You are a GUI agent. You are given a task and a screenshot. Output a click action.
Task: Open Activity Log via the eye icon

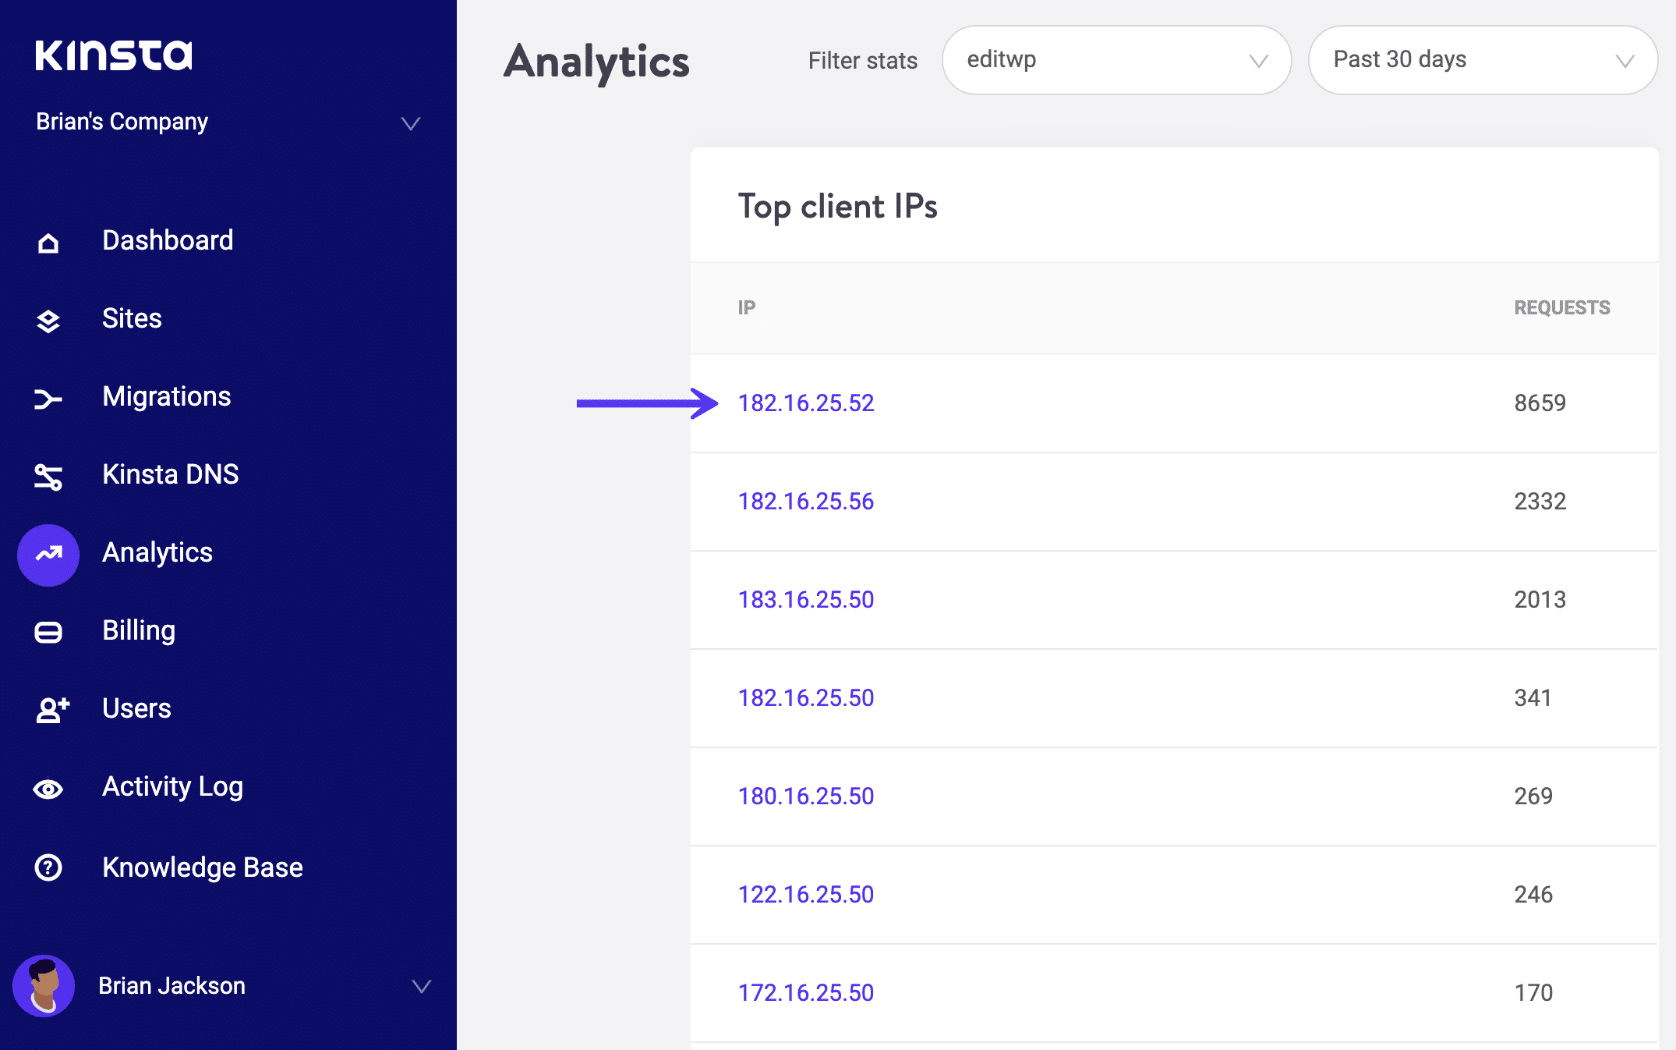pyautogui.click(x=48, y=787)
